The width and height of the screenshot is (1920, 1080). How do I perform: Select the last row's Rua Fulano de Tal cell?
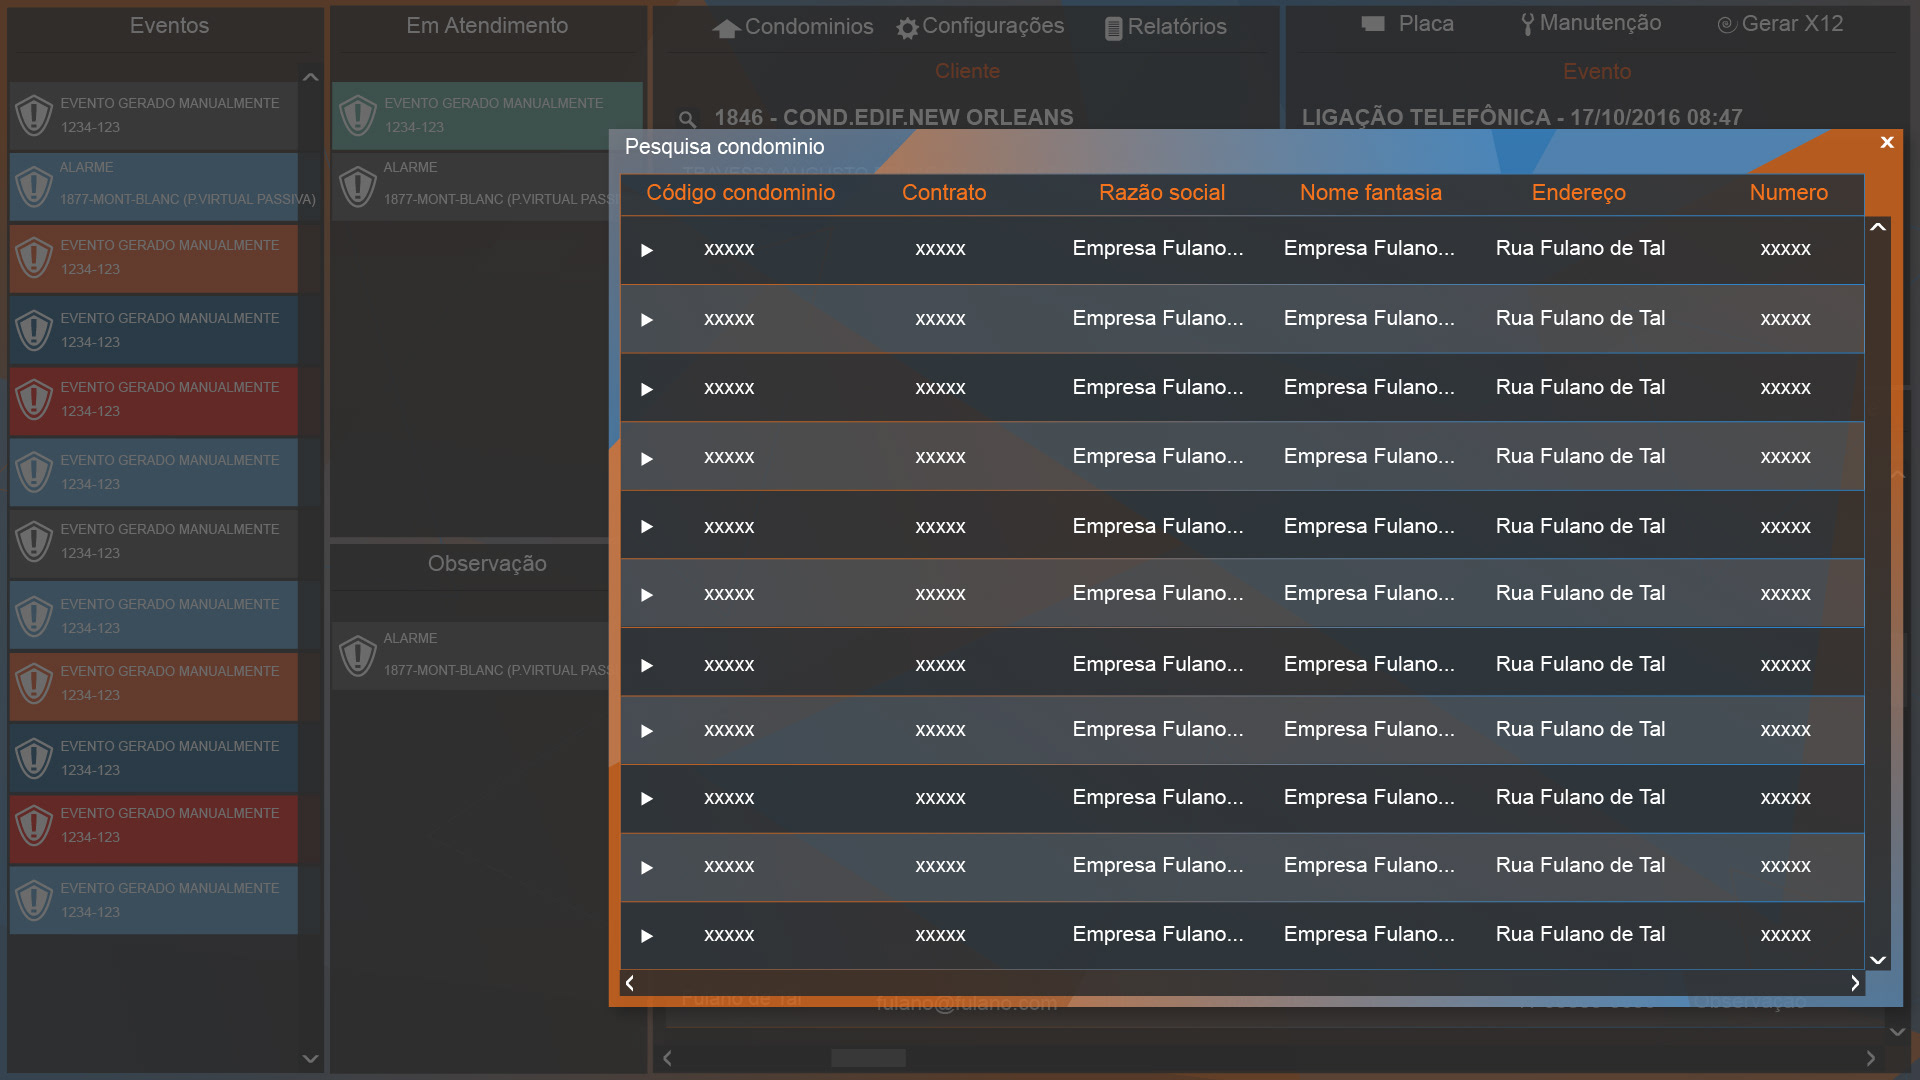pos(1580,935)
